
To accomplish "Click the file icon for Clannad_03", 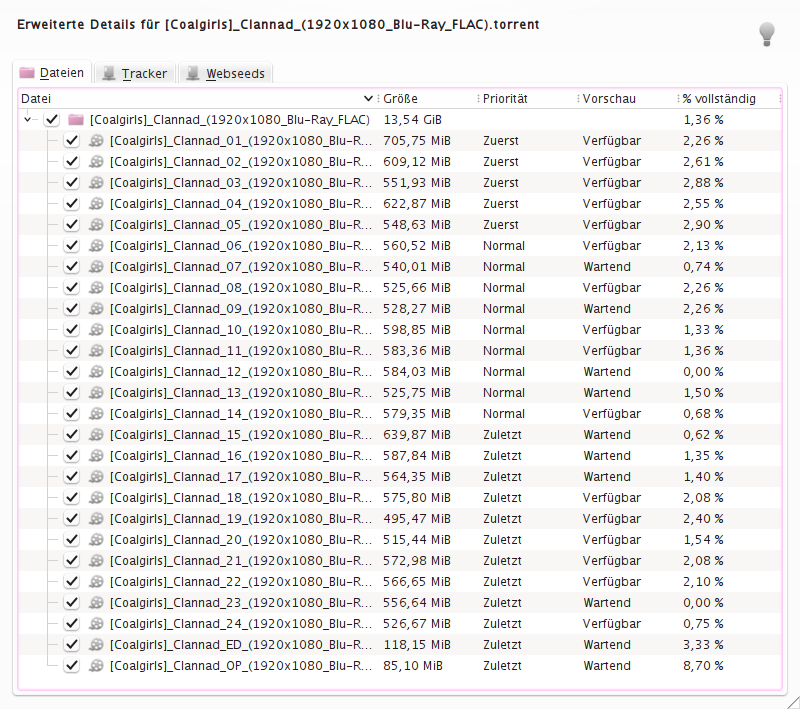I will coord(96,183).
